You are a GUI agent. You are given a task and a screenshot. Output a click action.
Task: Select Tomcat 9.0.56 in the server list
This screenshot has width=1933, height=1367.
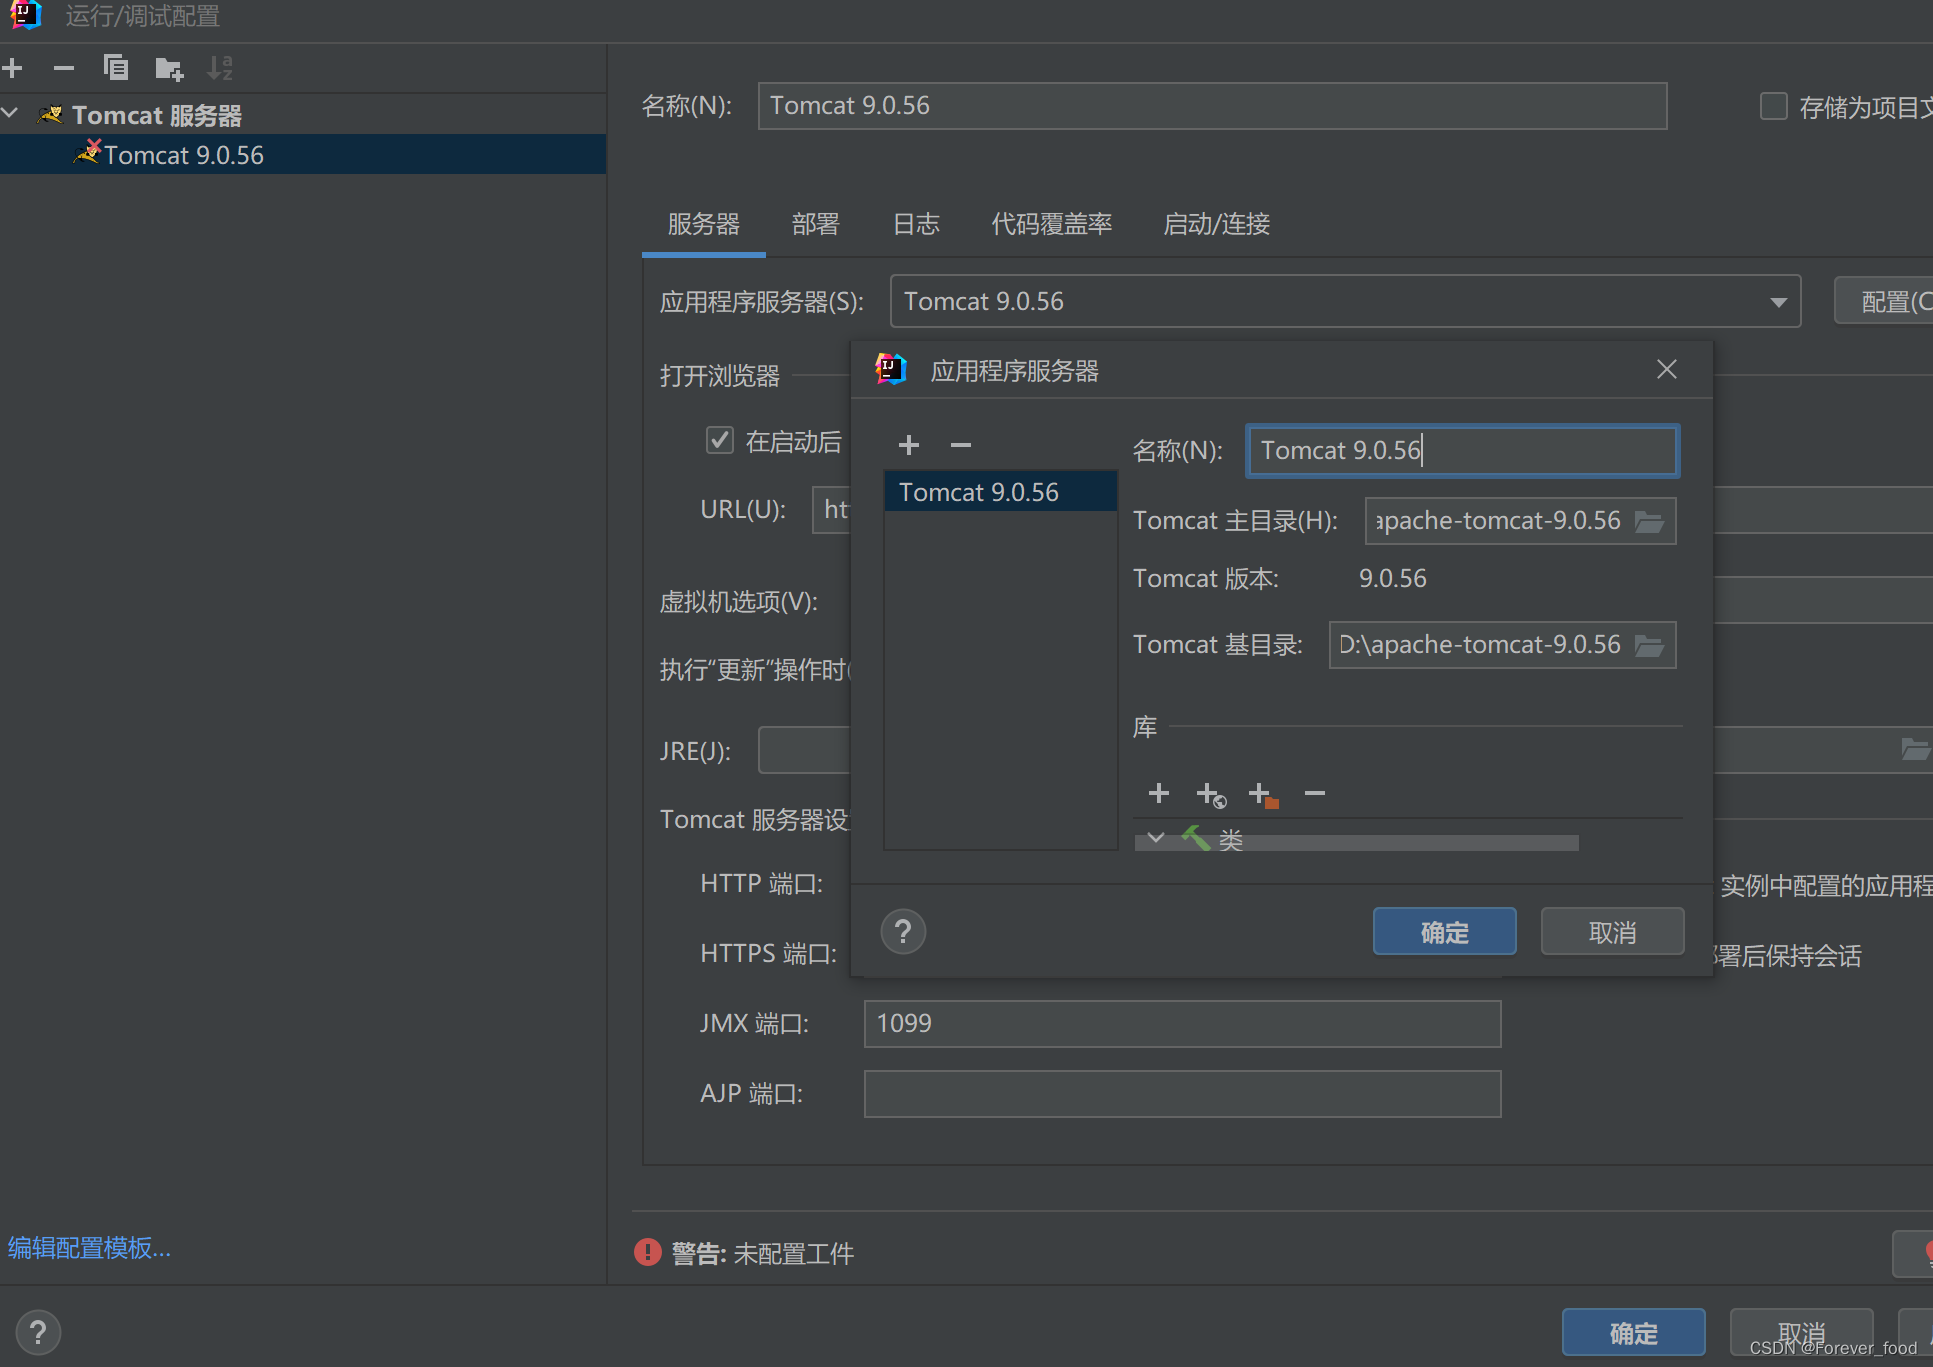[1000, 492]
